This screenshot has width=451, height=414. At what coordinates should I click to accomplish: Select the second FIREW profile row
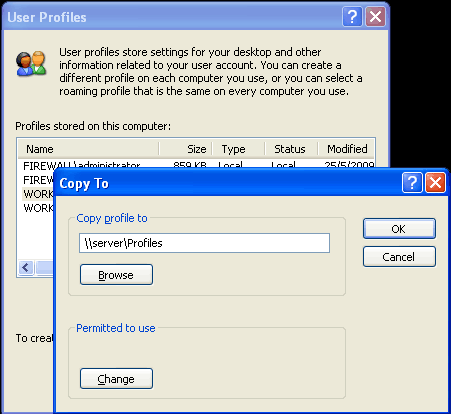pyautogui.click(x=37, y=180)
